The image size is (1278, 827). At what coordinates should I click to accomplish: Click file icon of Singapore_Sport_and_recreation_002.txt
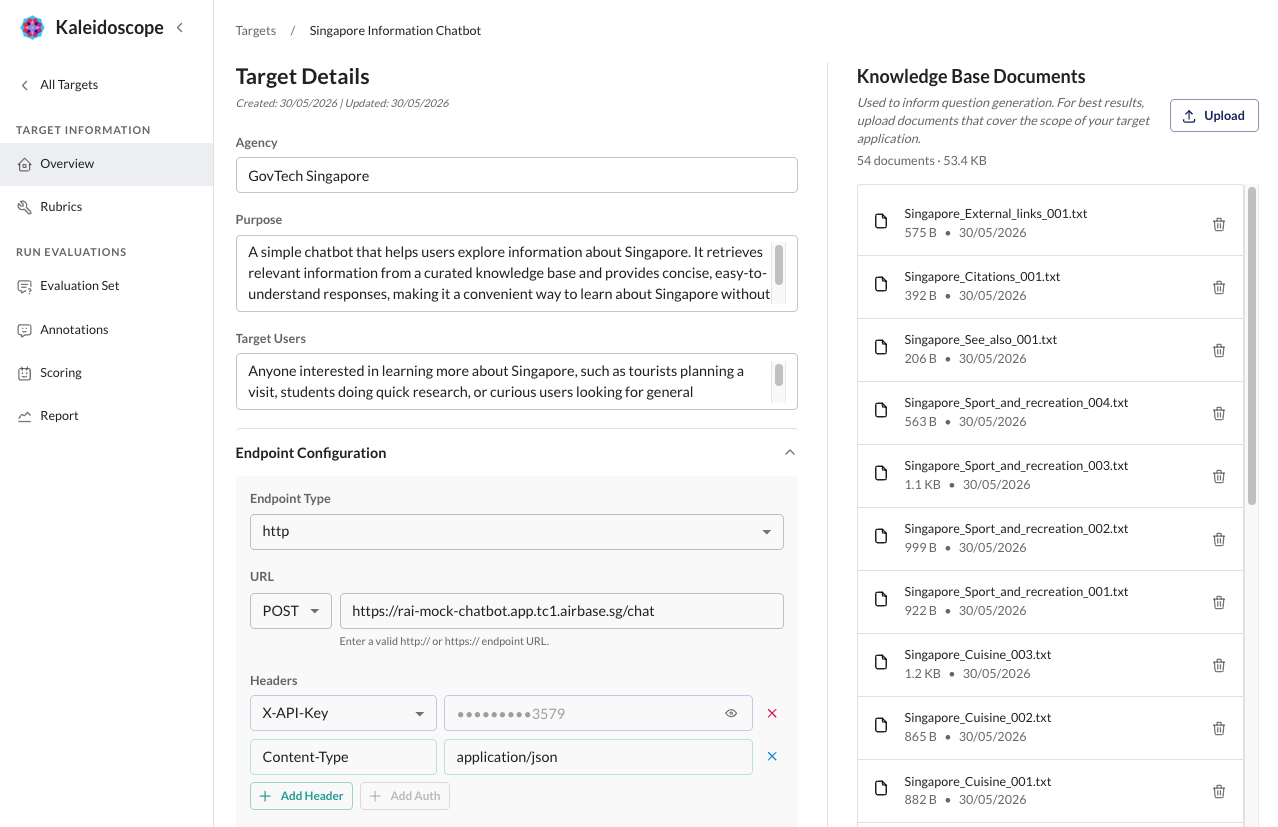coord(881,536)
